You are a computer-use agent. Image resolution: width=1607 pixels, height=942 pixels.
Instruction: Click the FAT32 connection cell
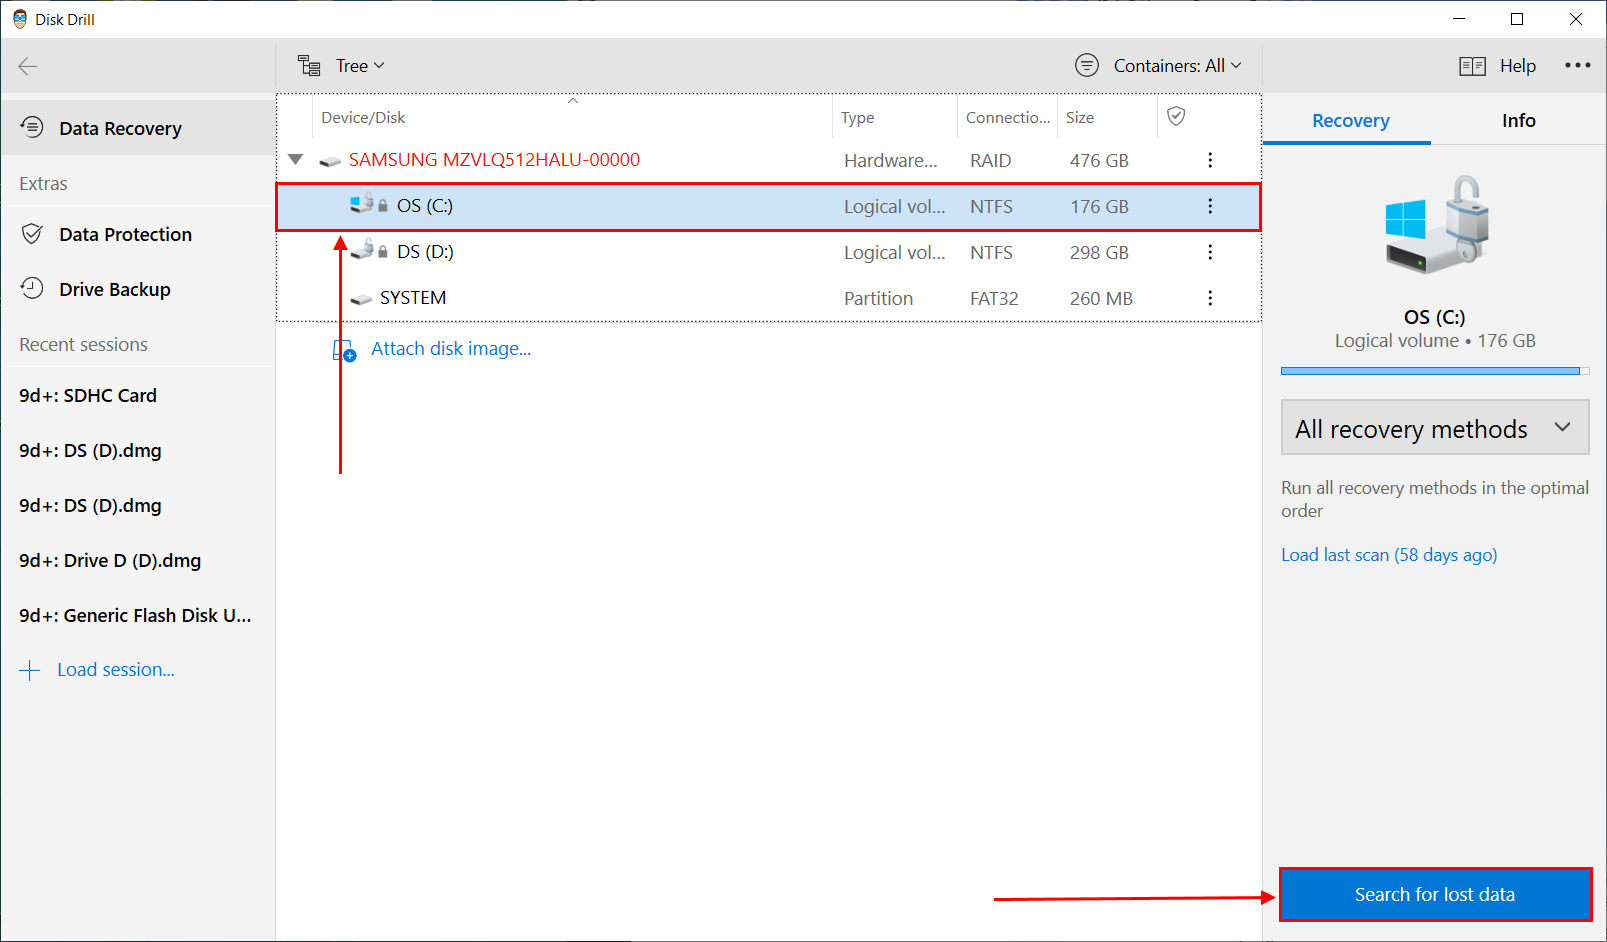pyautogui.click(x=994, y=299)
